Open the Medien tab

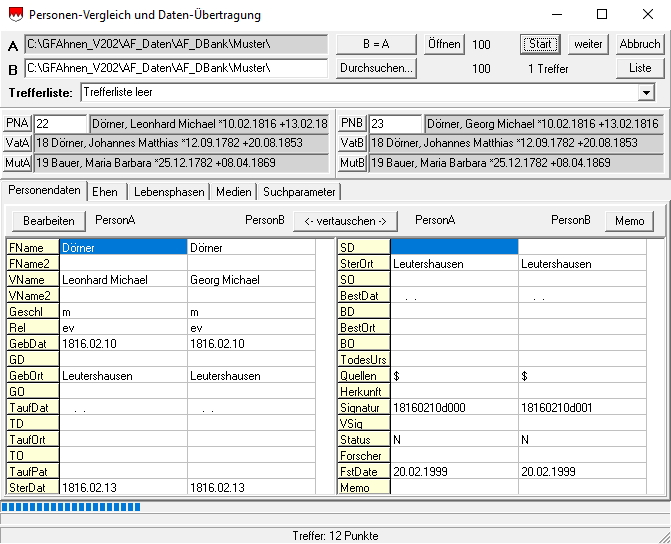234,192
